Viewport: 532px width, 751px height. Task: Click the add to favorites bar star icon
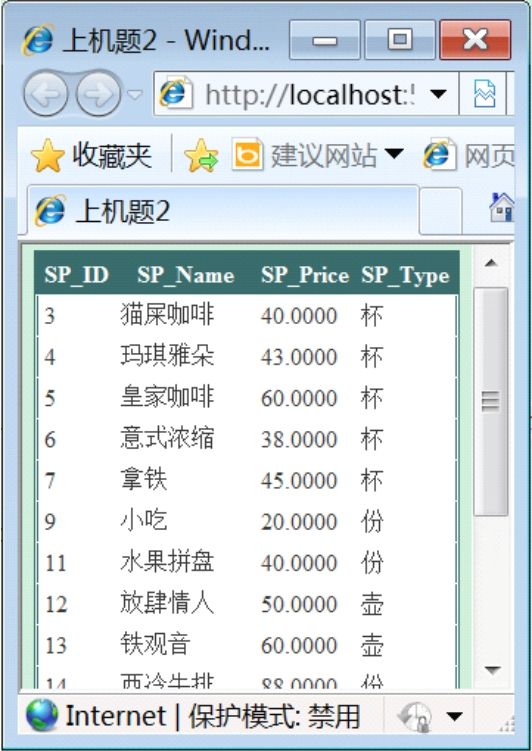(201, 156)
